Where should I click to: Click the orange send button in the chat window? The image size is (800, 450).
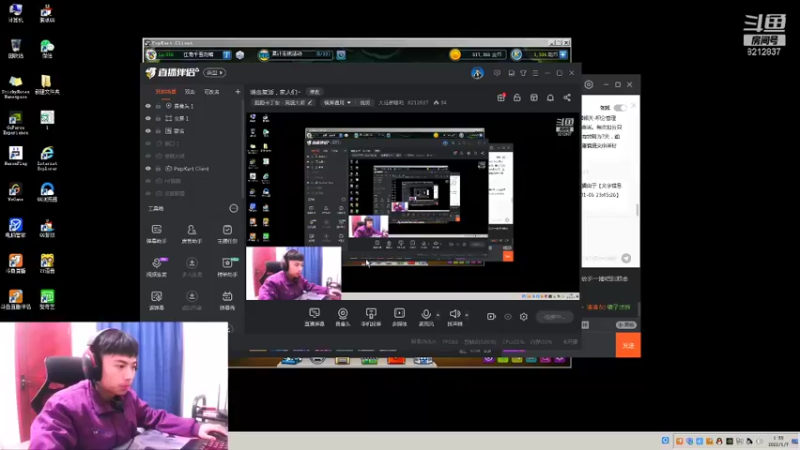pyautogui.click(x=628, y=345)
